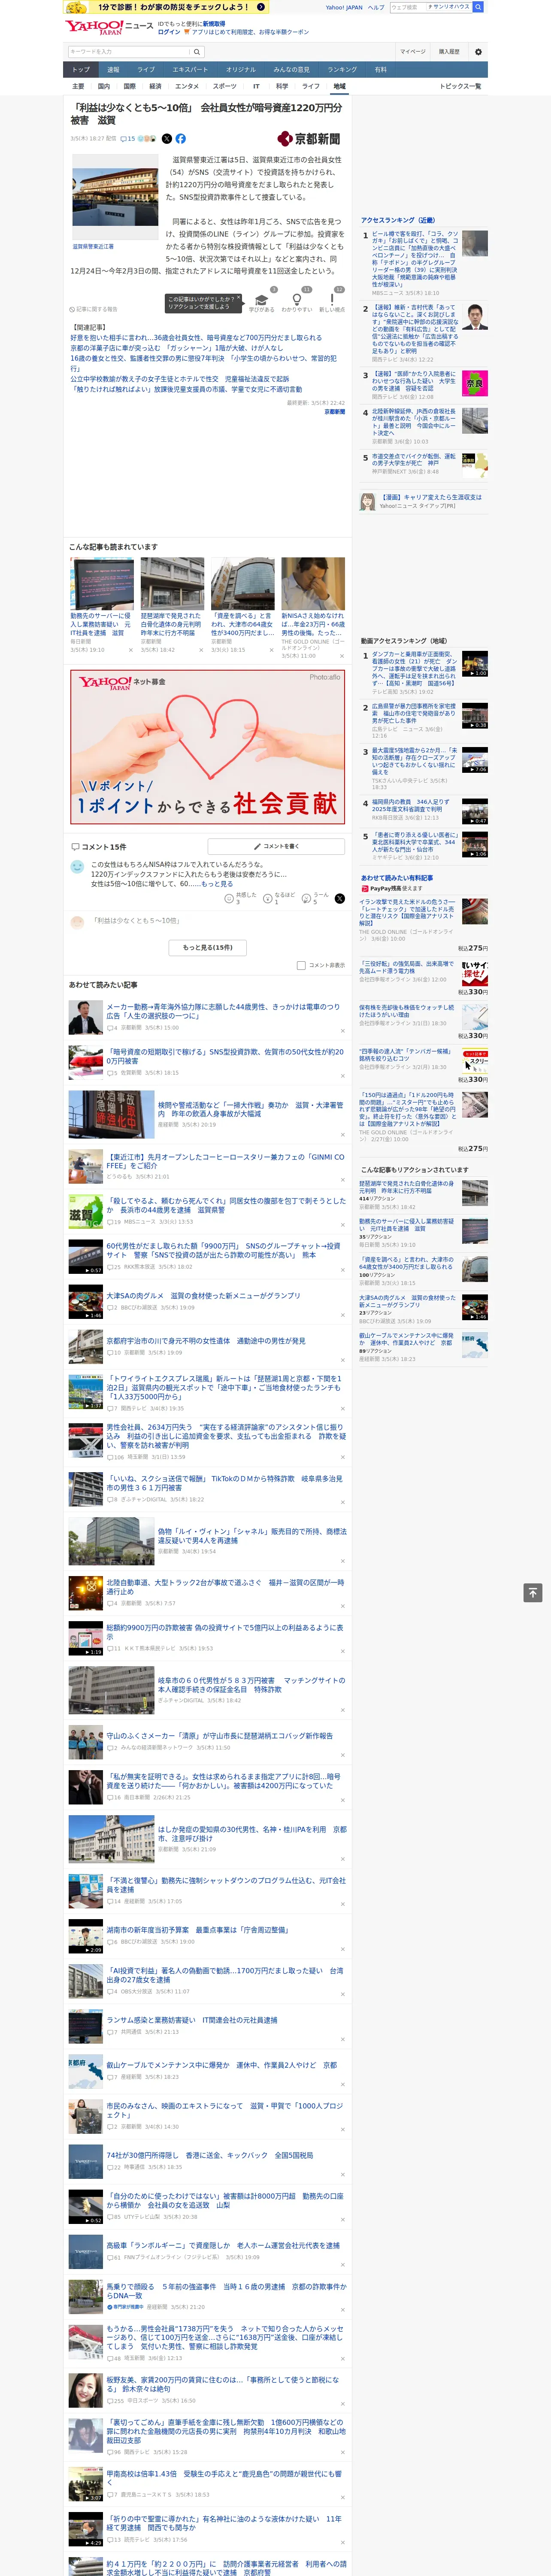Image resolution: width=551 pixels, height=2576 pixels.
Task: Open the 湖南市の新年度当初予算案 video article
Action: (206, 1936)
